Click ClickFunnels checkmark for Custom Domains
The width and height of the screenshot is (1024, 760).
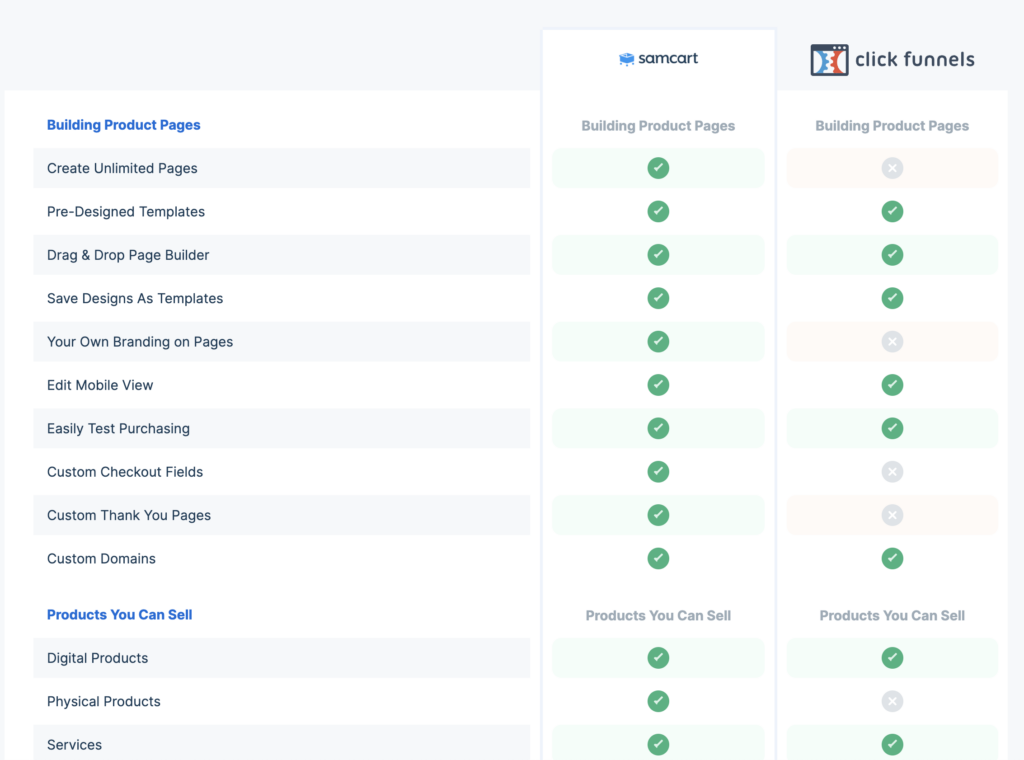tap(892, 558)
